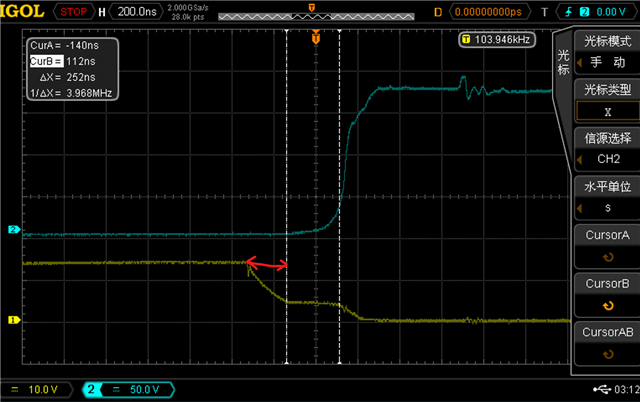The image size is (640, 402).
Task: Open the 光标模式 cursor mode menu
Action: (607, 41)
